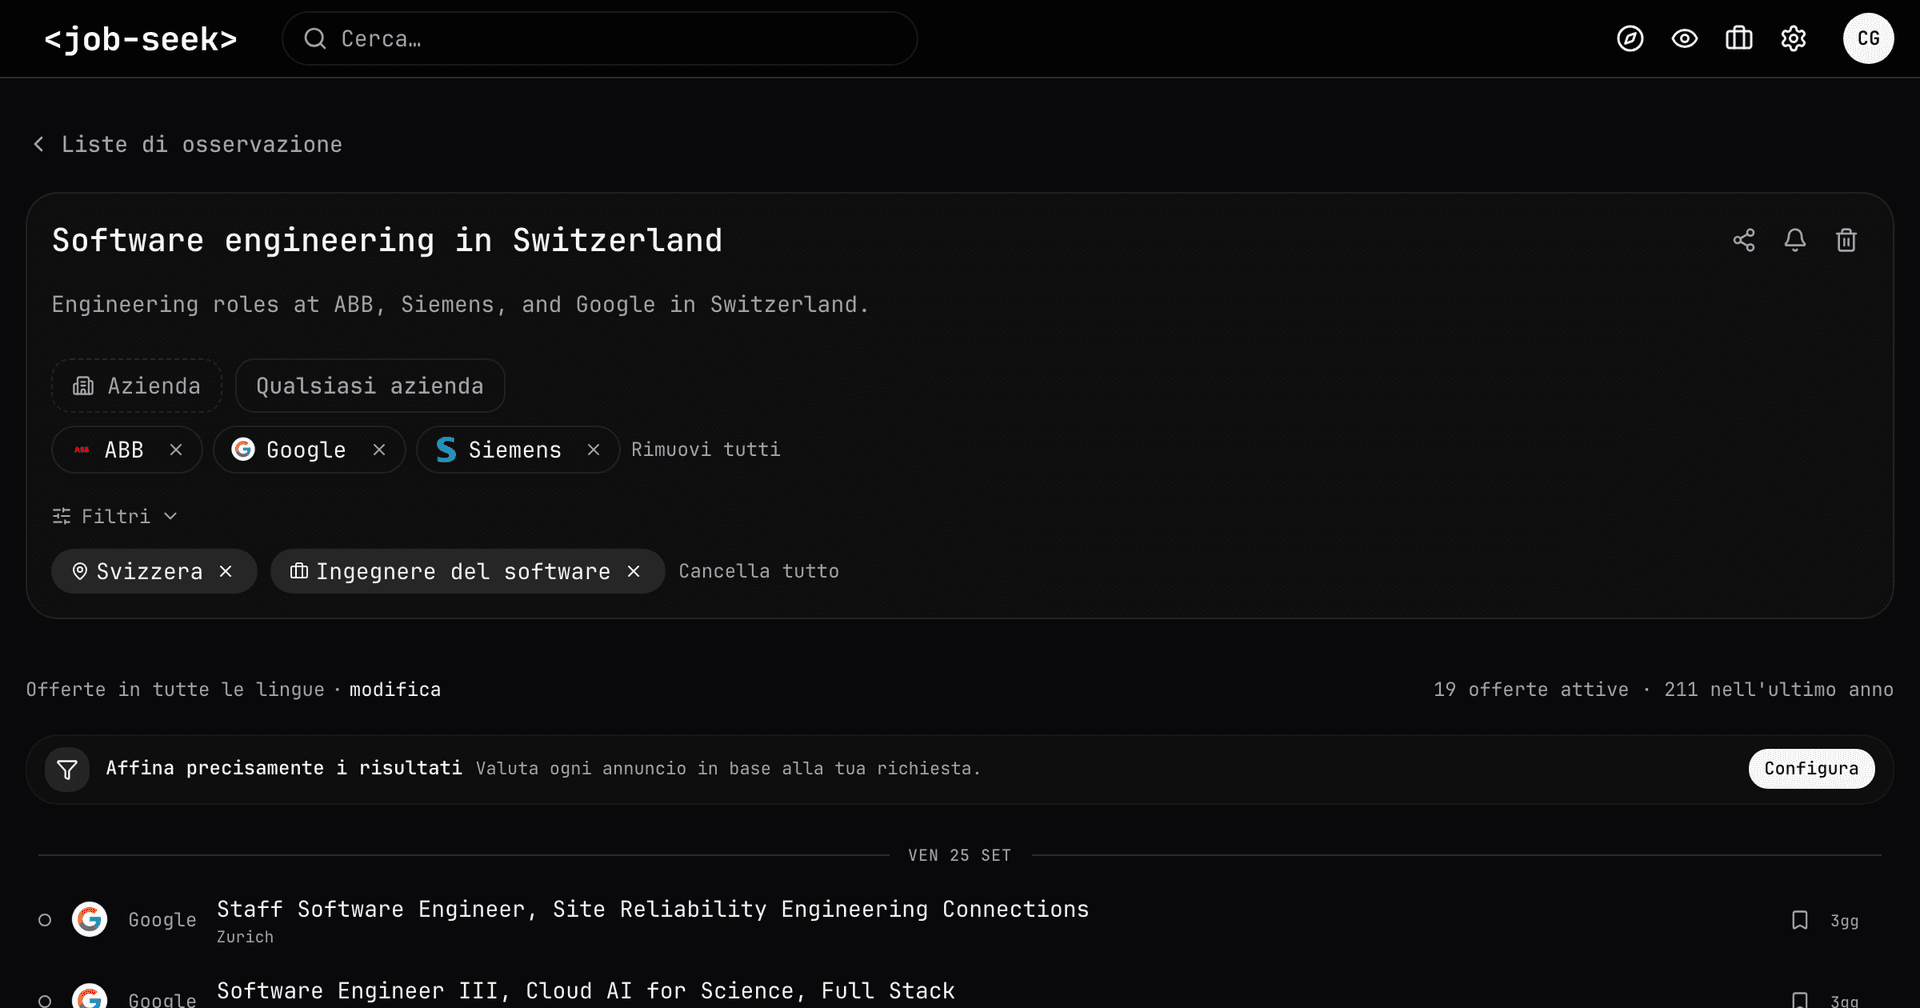Remove ABB company chip
This screenshot has width=1920, height=1008.
coord(176,450)
